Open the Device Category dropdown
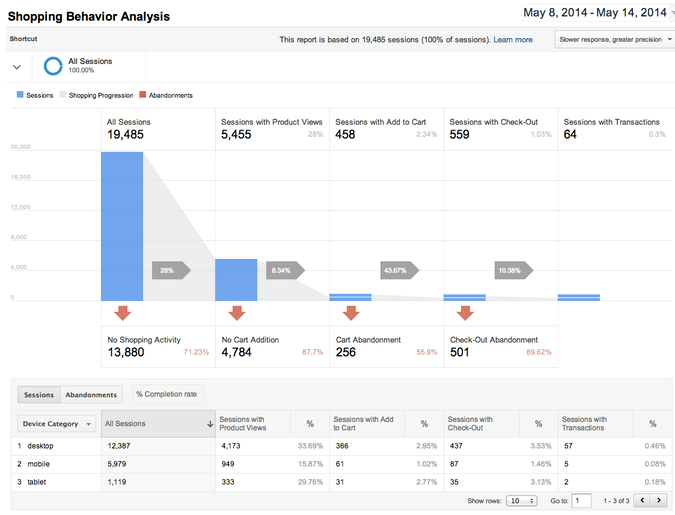Viewport: 675px width, 515px height. pos(58,424)
